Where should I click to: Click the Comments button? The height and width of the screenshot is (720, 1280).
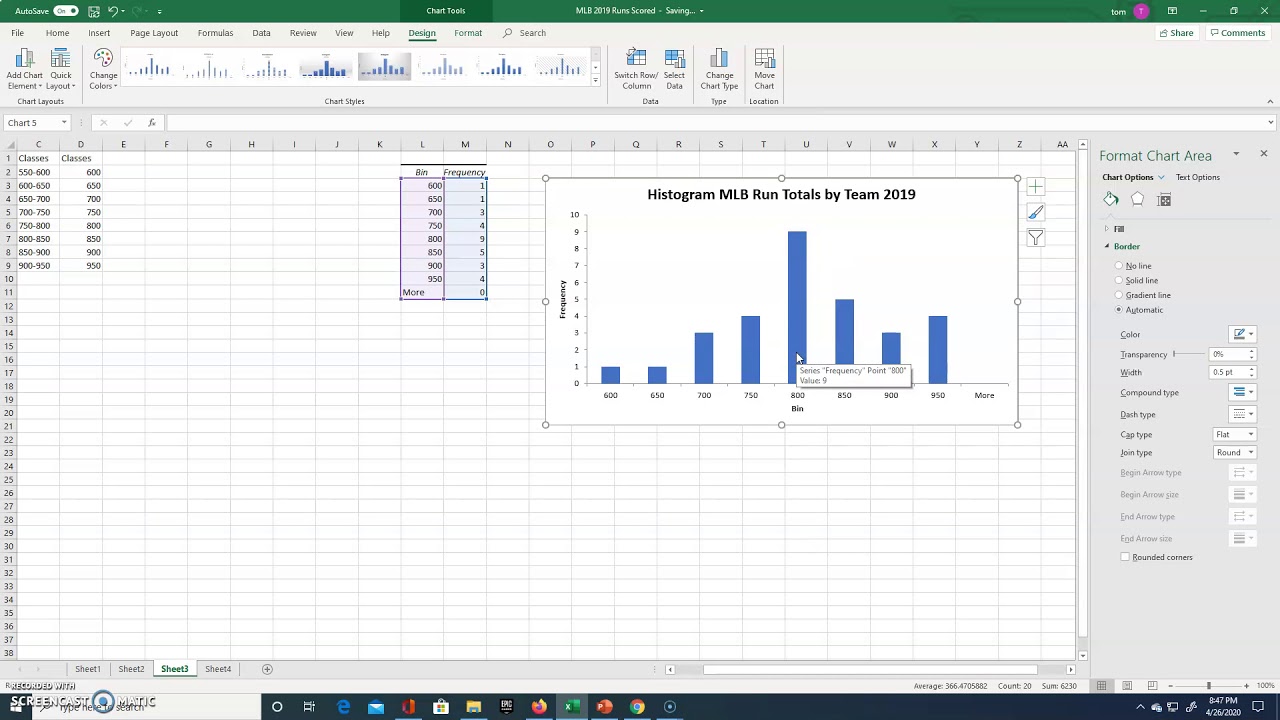[1237, 33]
